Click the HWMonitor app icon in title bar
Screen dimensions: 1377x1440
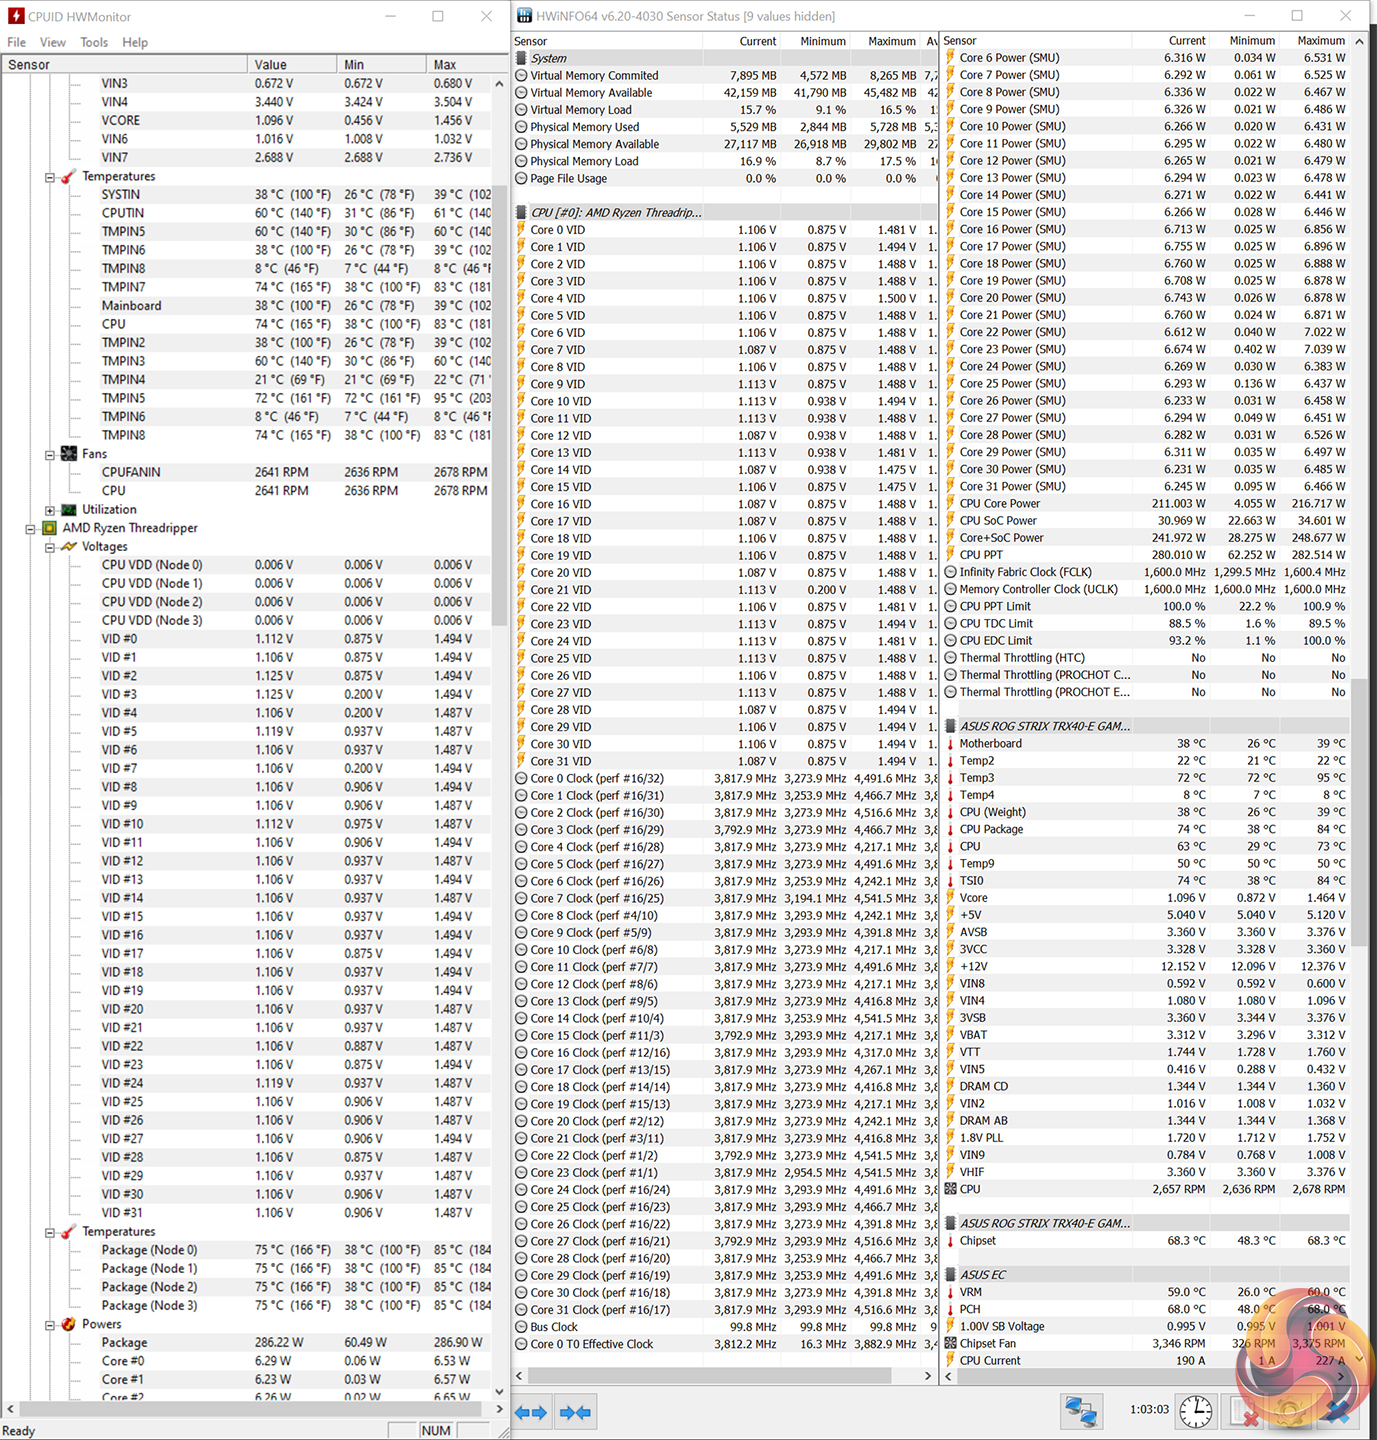pyautogui.click(x=15, y=16)
